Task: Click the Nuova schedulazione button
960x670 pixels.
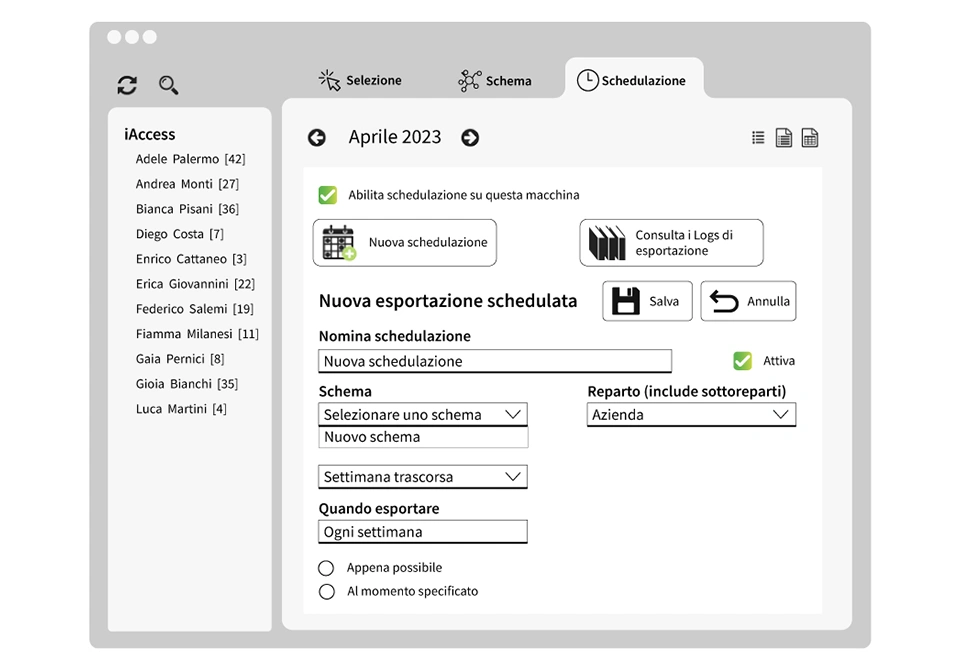Action: tap(405, 243)
